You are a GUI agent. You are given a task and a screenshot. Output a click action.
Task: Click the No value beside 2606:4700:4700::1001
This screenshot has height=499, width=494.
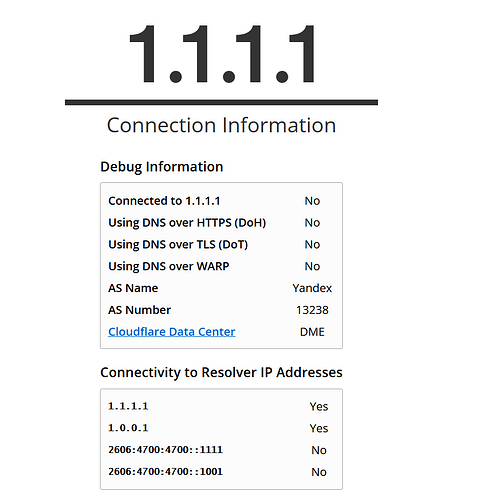(x=319, y=472)
